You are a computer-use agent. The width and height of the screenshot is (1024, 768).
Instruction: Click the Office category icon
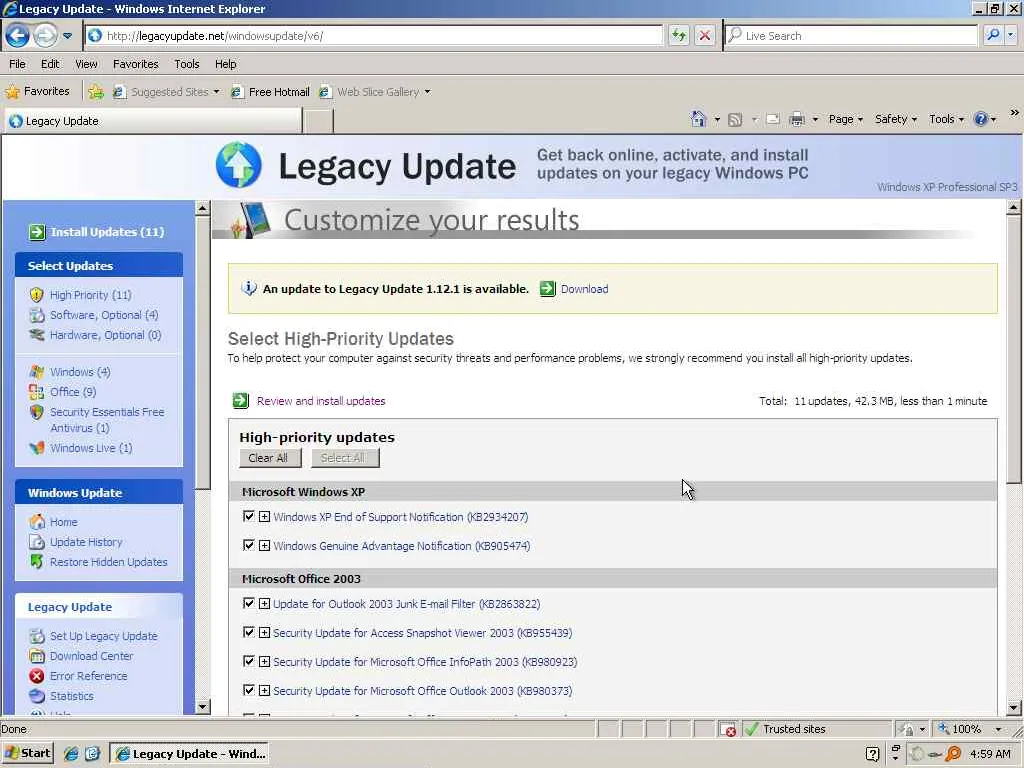pos(37,392)
